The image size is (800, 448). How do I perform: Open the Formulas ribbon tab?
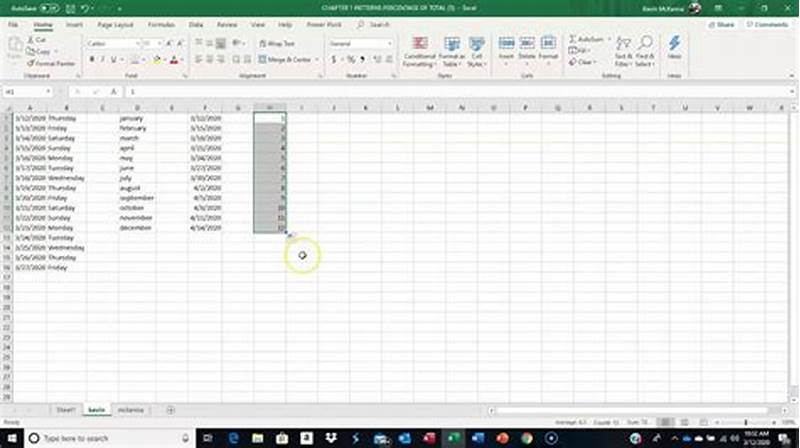click(x=161, y=24)
